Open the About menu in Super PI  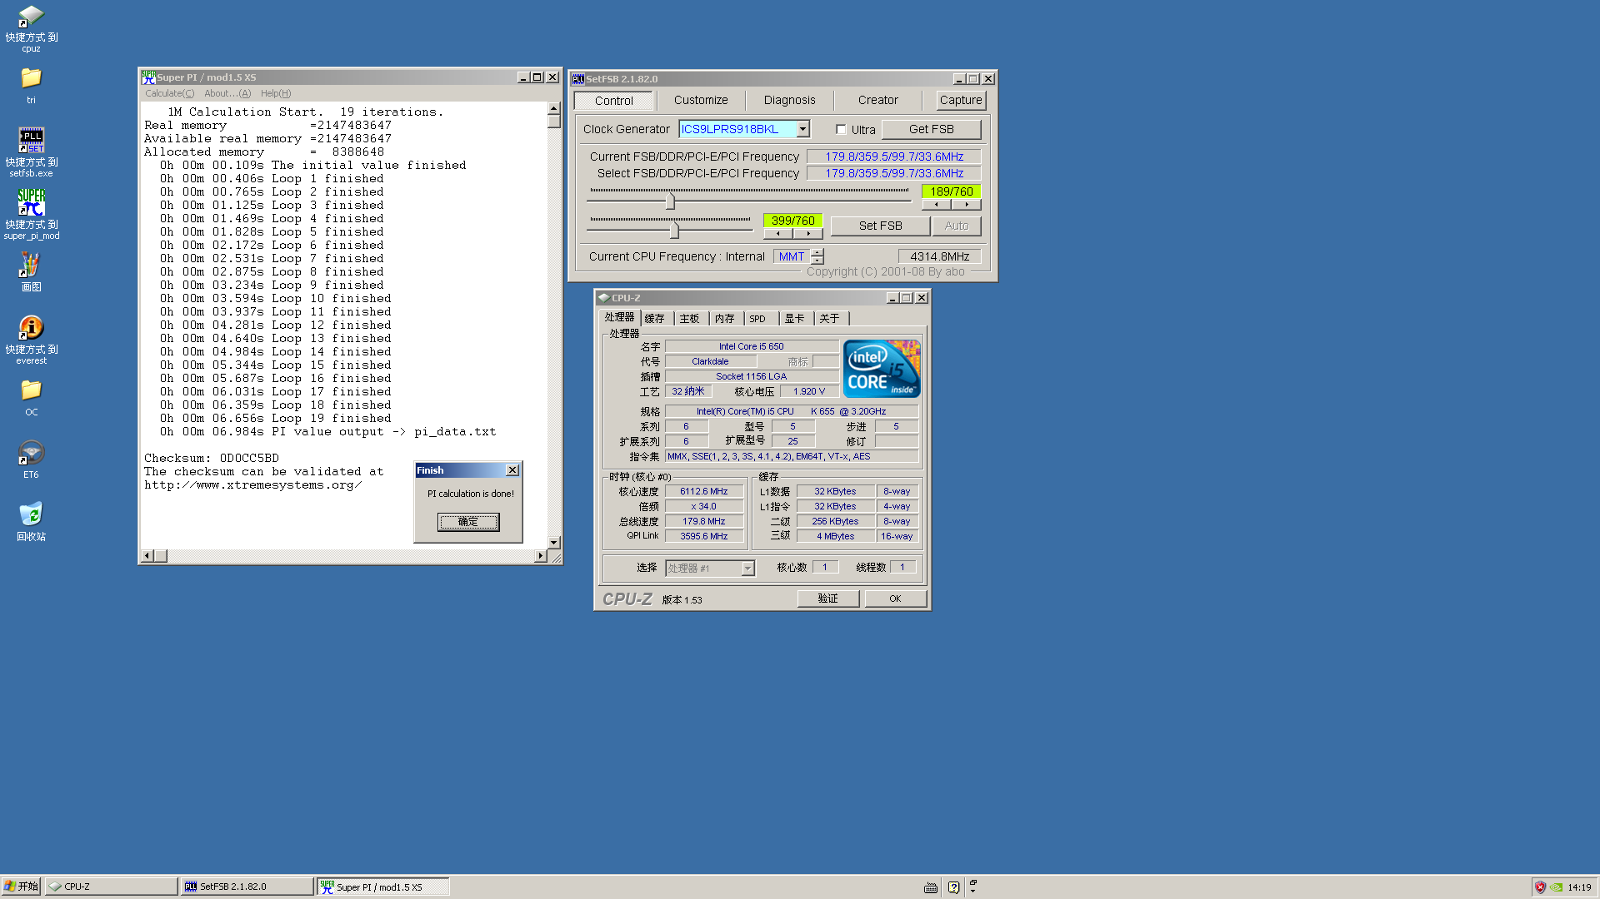coord(228,93)
